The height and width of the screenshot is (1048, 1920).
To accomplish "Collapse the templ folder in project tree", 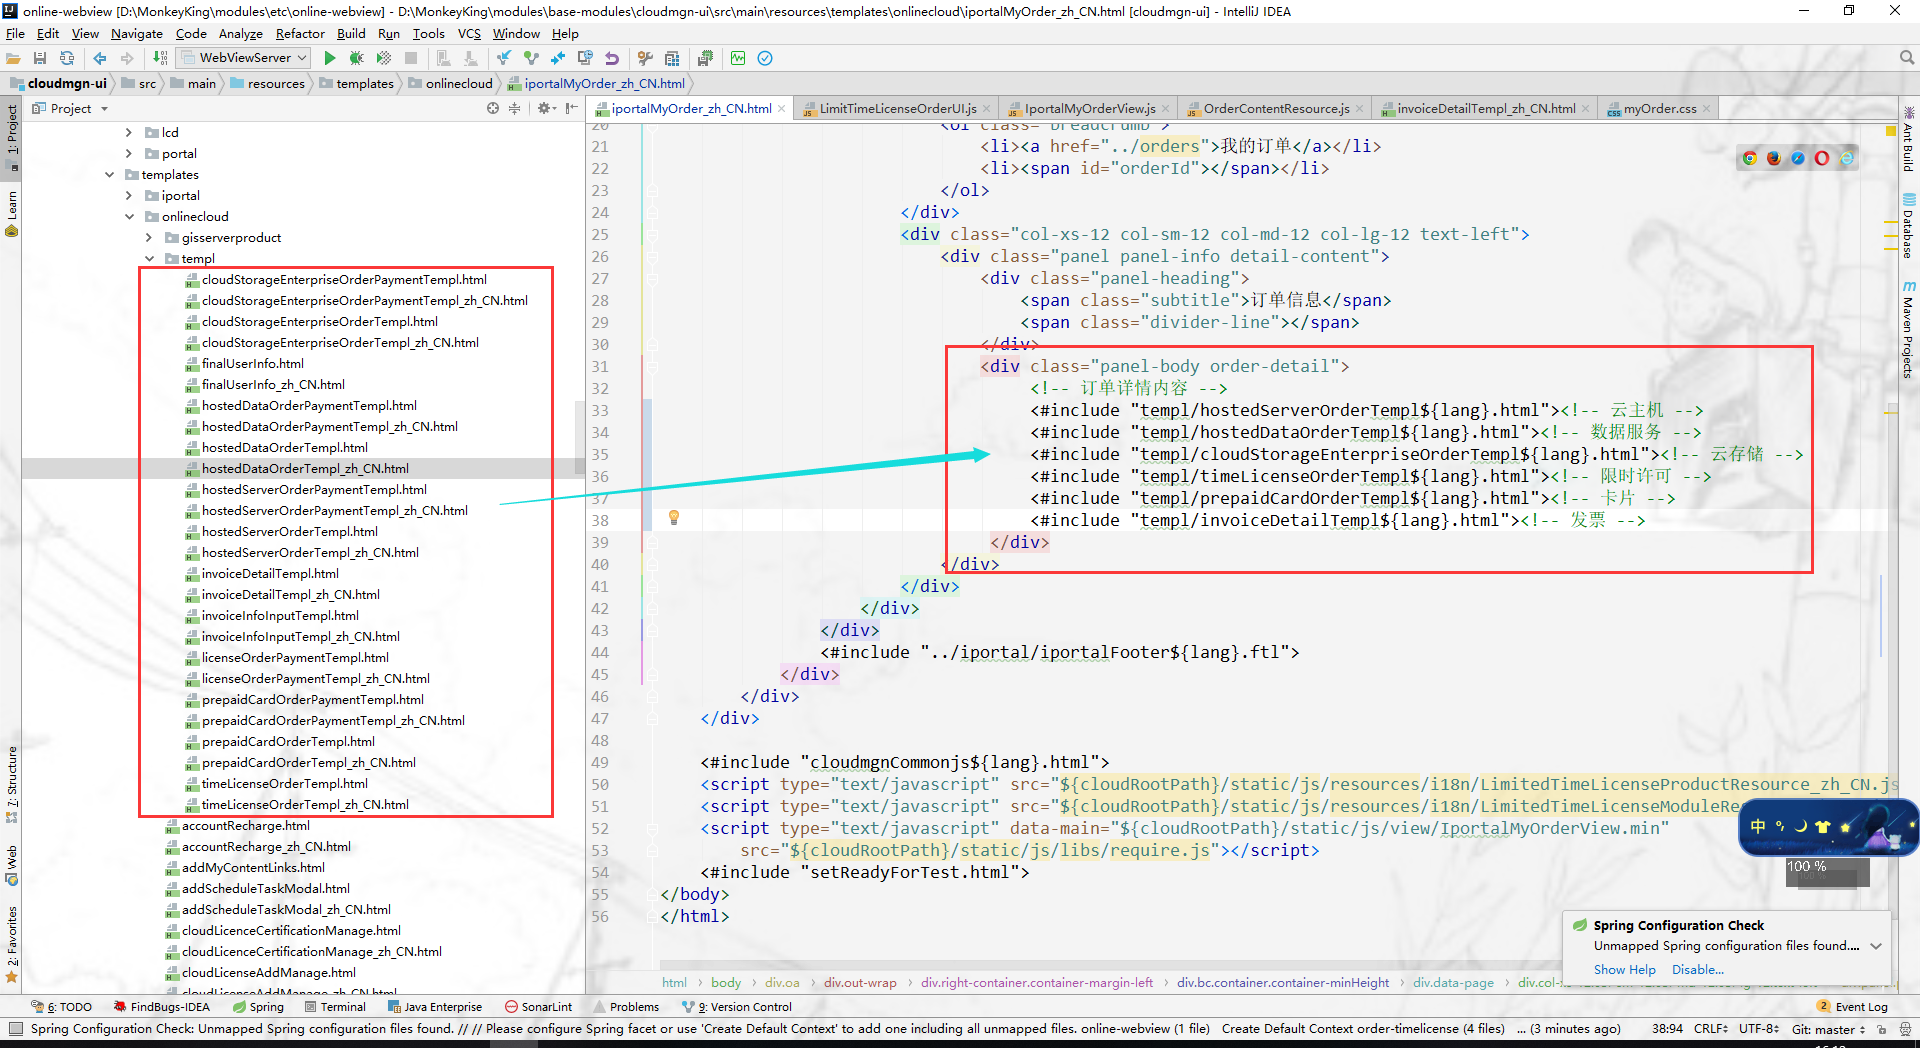I will coord(150,258).
